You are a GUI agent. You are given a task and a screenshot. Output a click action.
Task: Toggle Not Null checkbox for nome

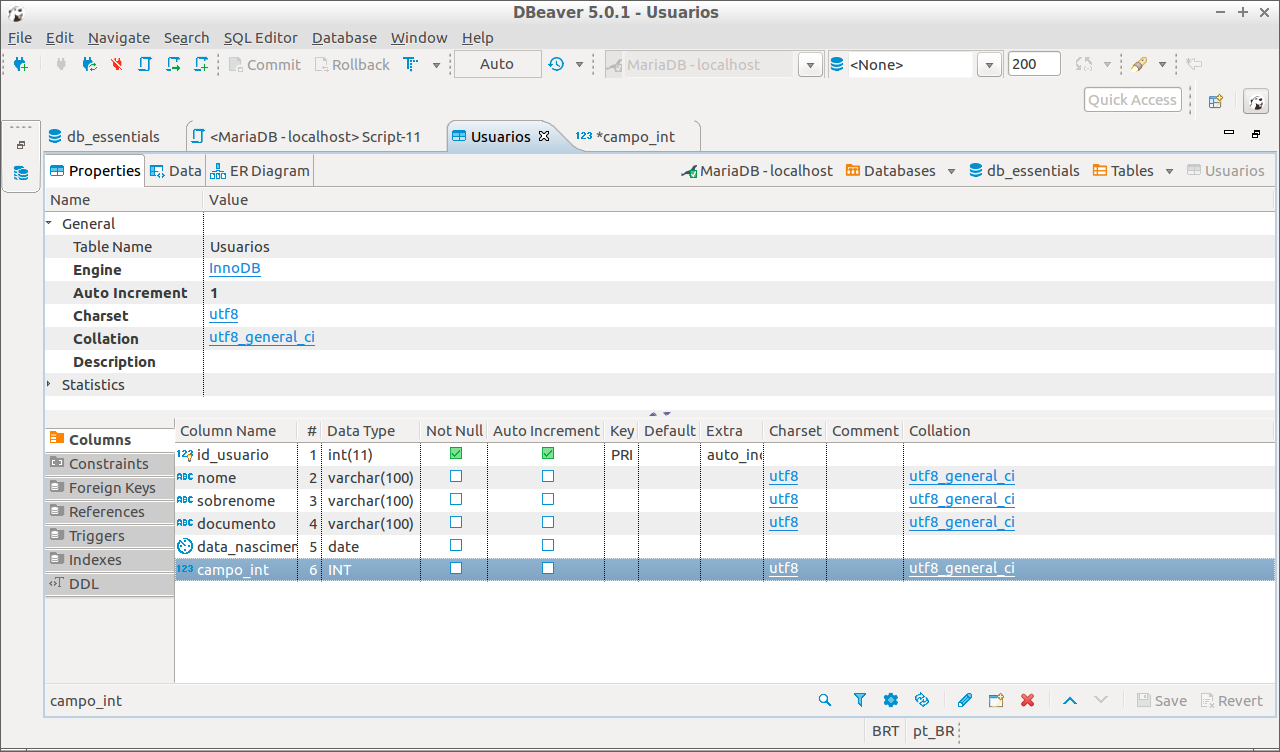coord(456,476)
